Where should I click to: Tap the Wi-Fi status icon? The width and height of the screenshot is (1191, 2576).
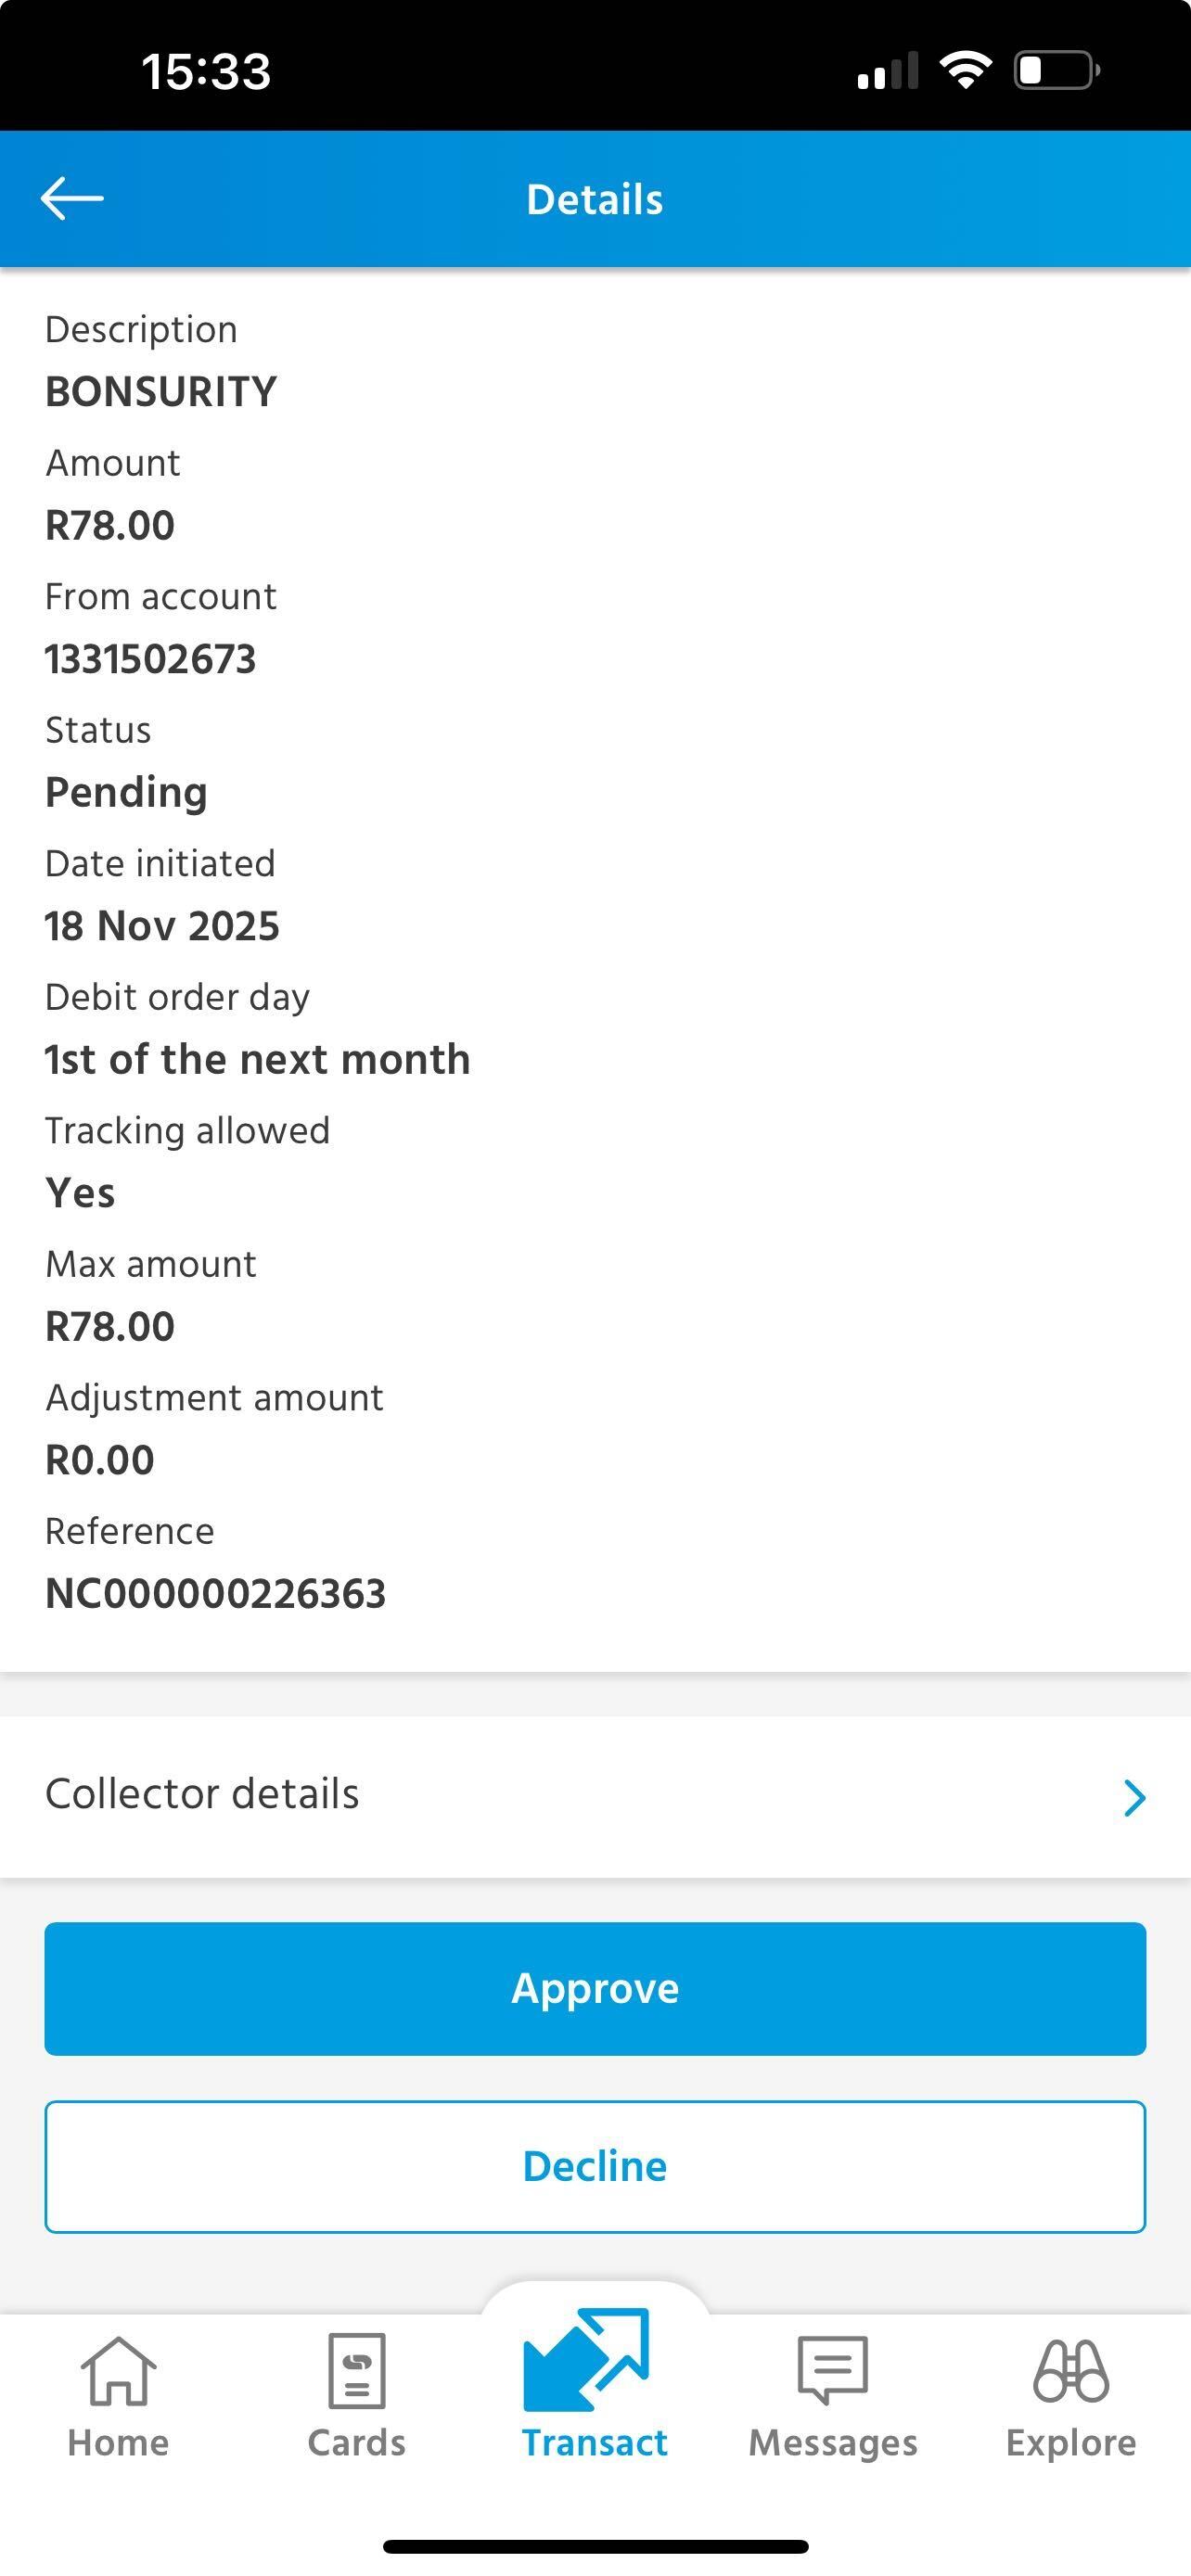[965, 70]
